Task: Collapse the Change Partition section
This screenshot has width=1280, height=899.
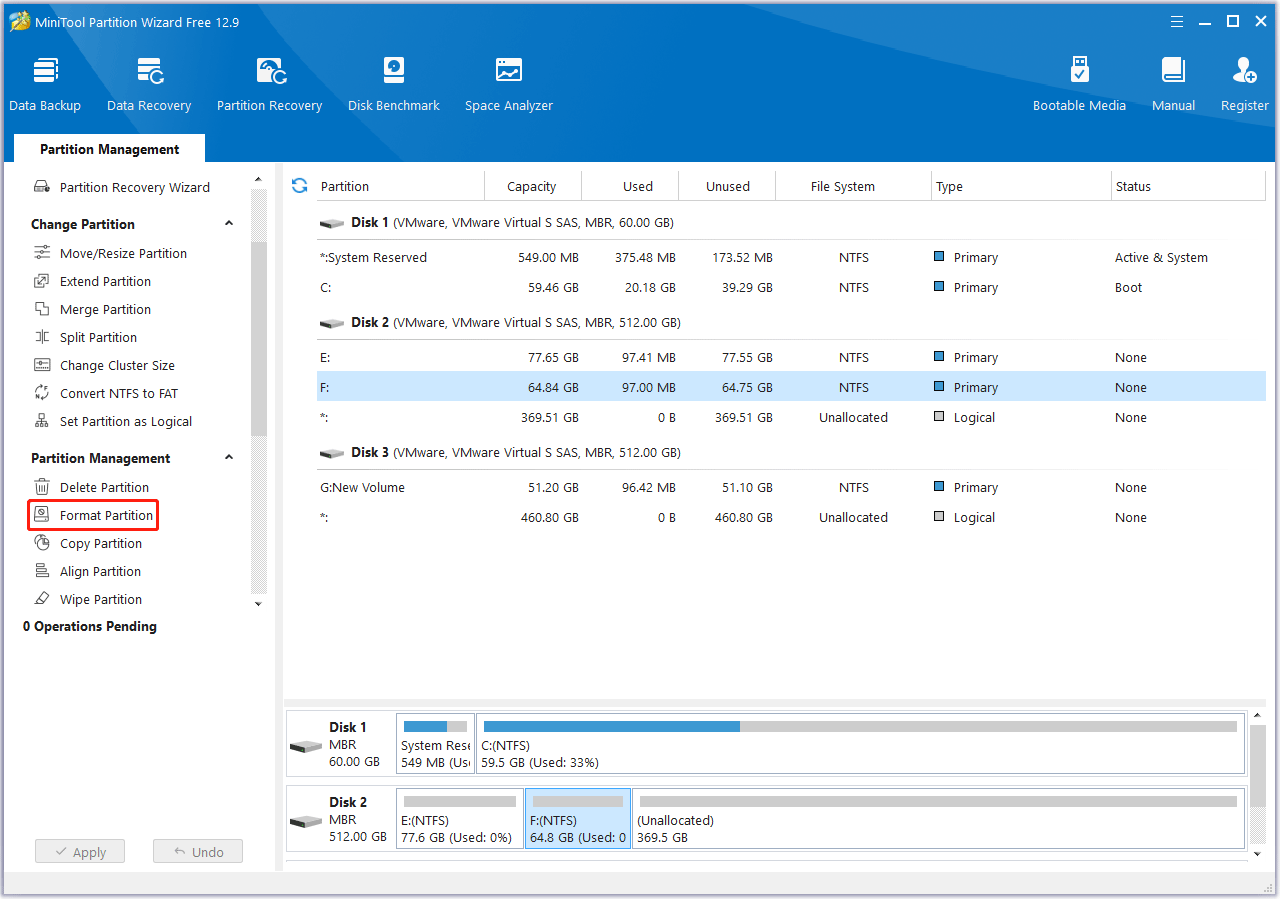Action: point(229,224)
